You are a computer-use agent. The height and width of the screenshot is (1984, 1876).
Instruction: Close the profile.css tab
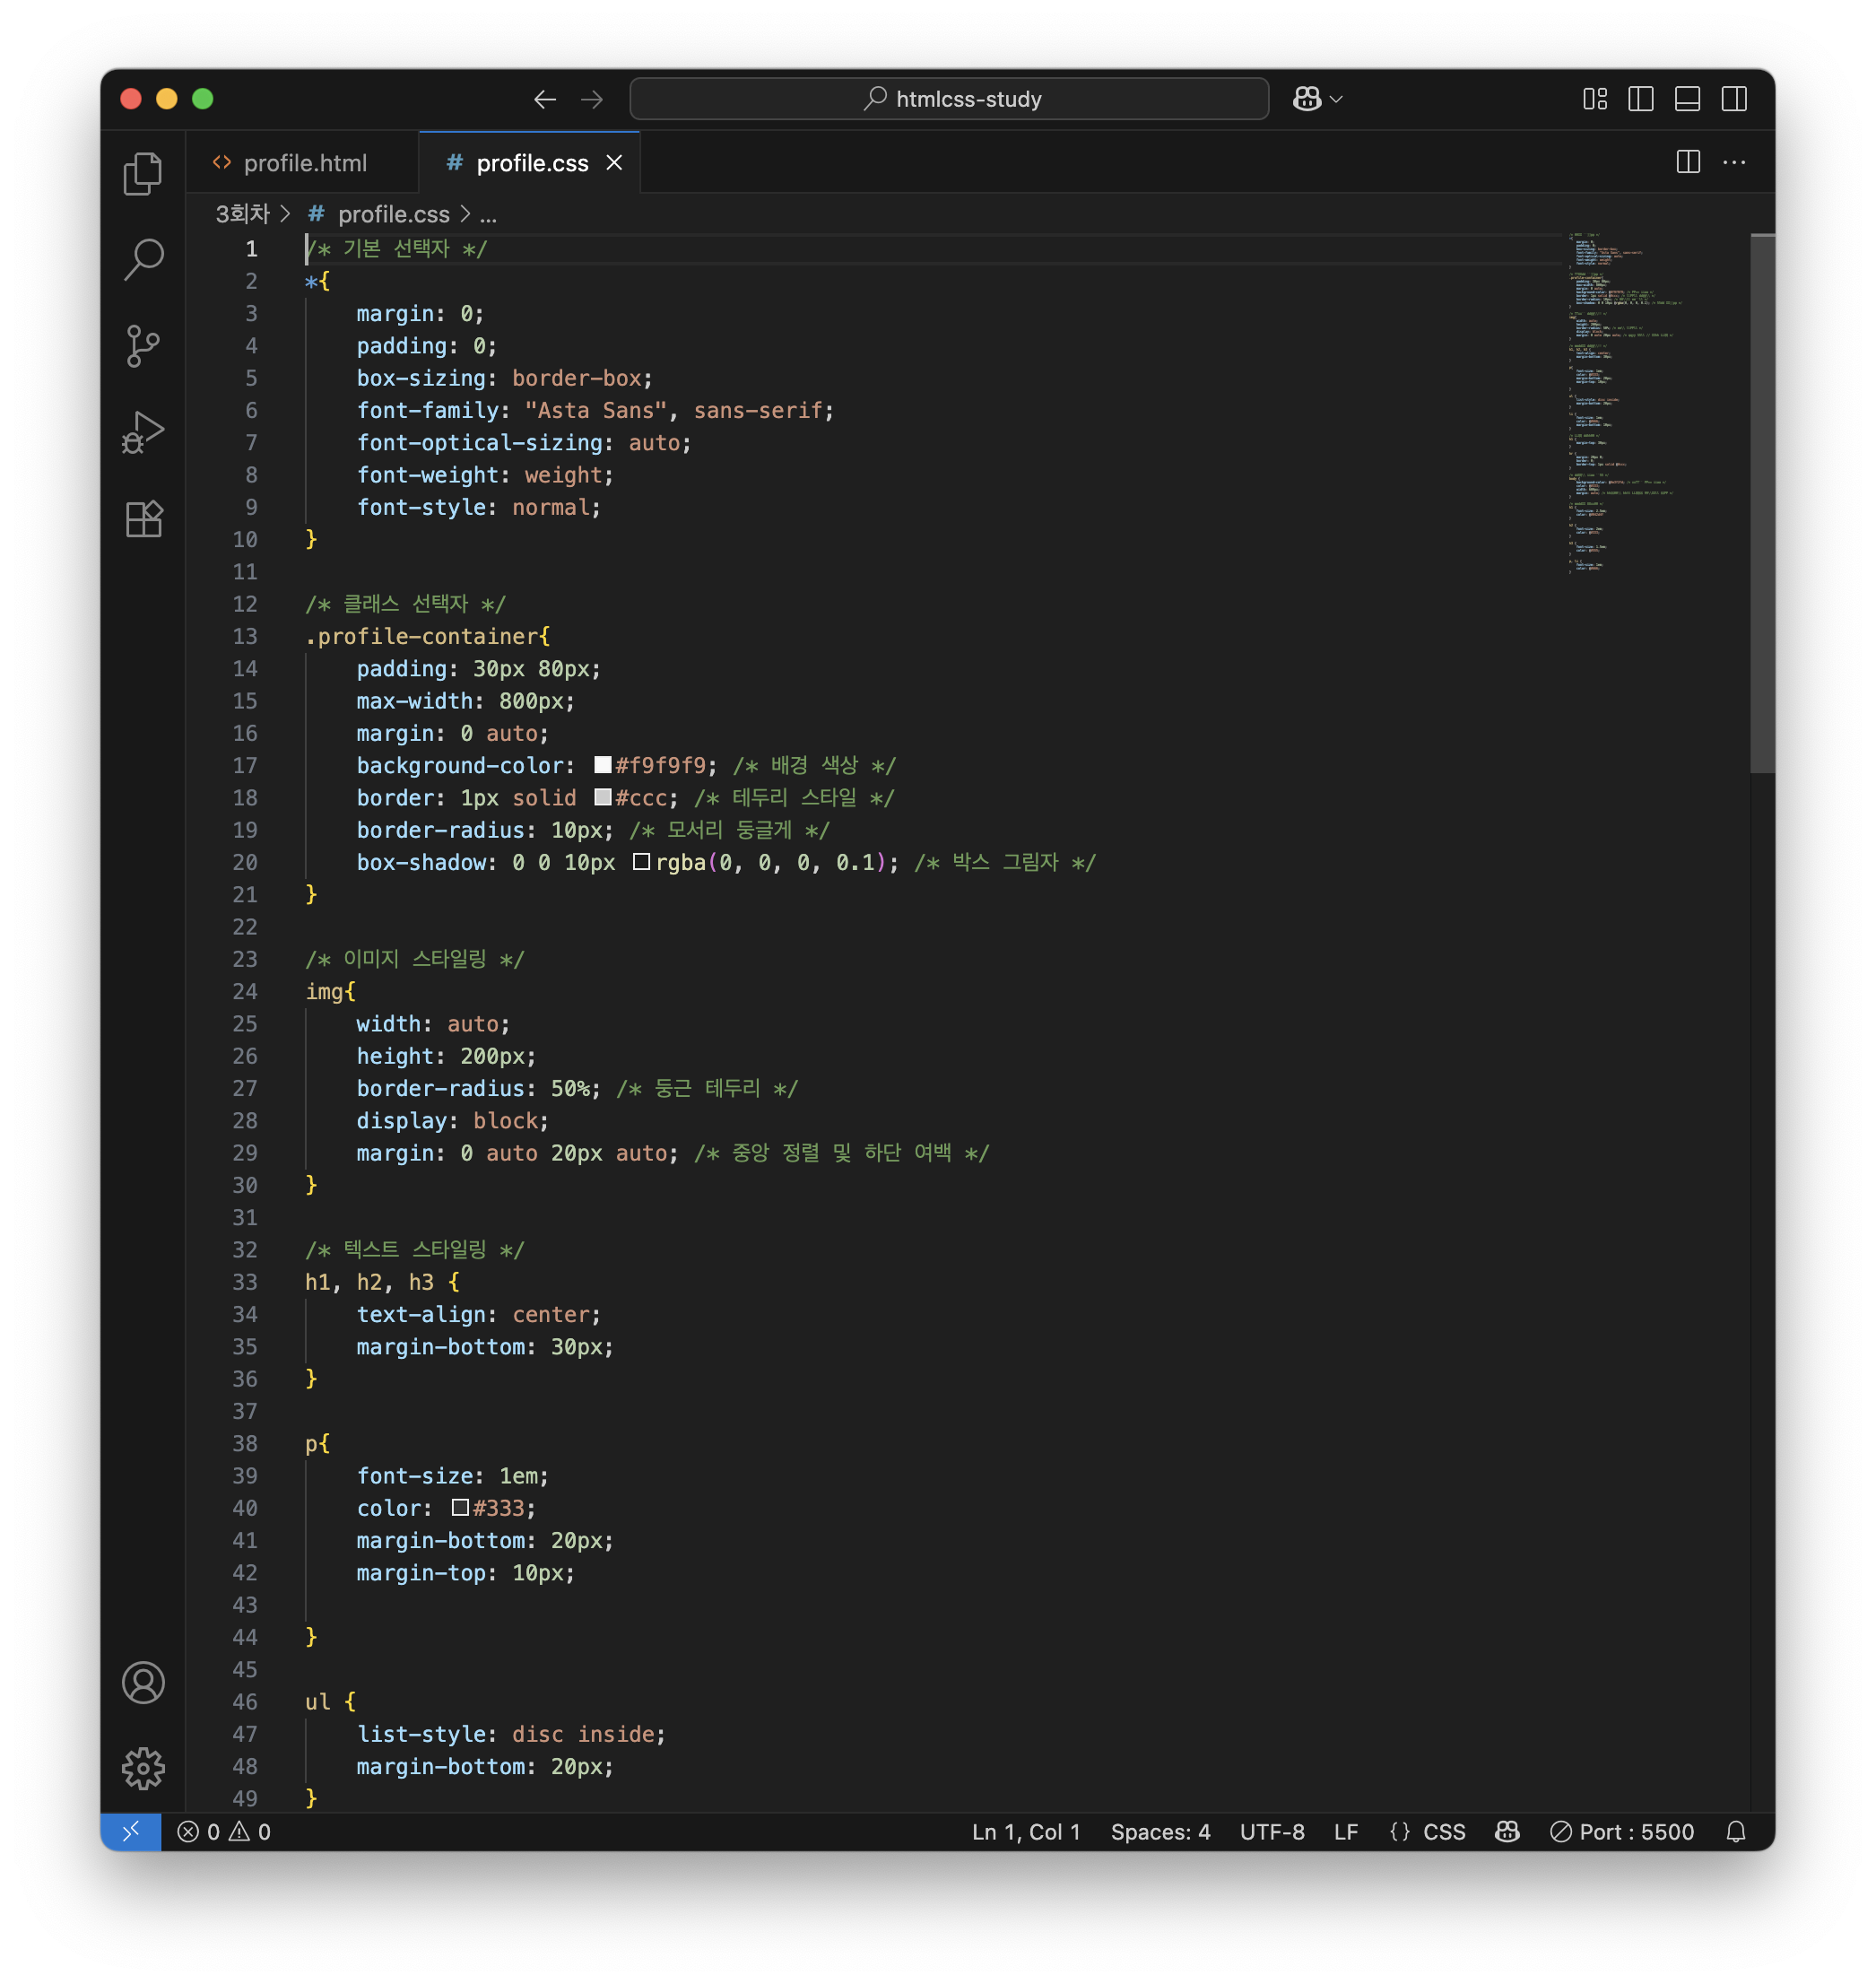614,163
